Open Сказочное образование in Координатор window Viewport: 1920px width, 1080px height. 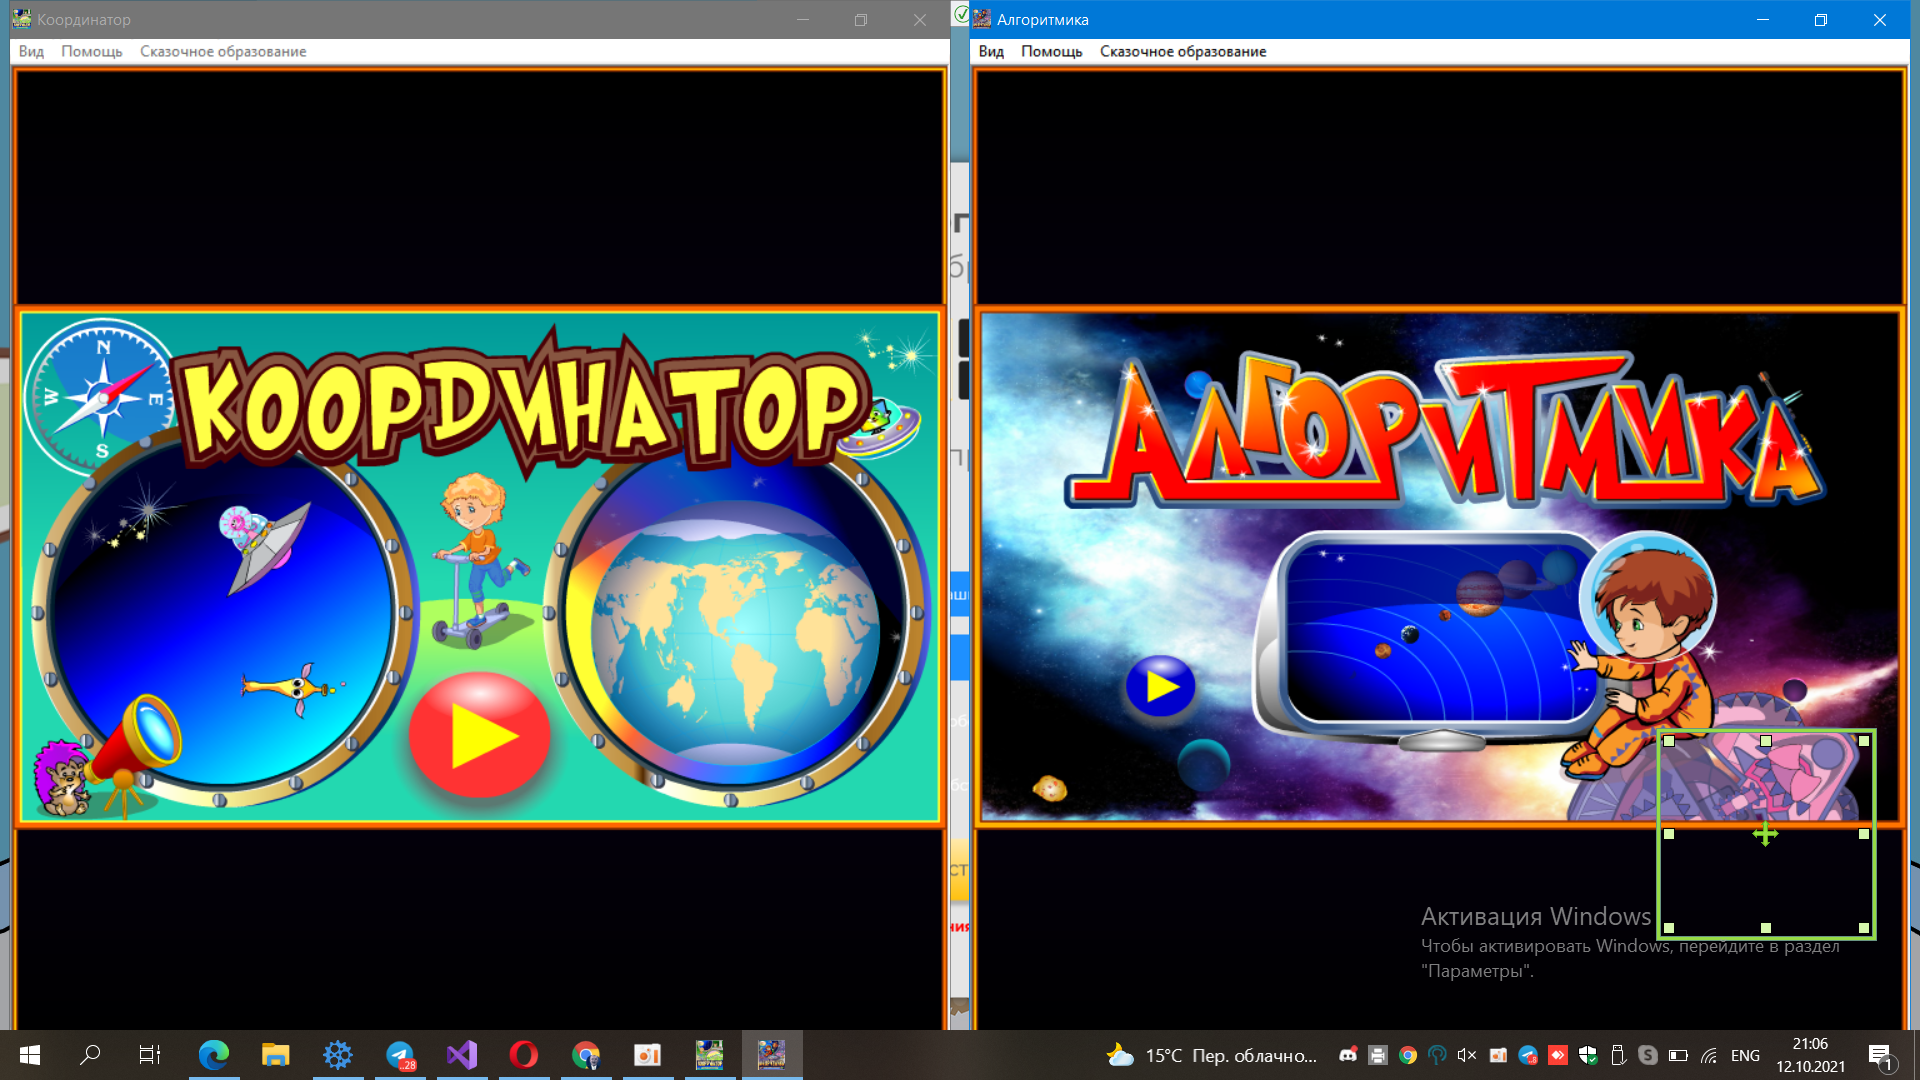pos(223,52)
